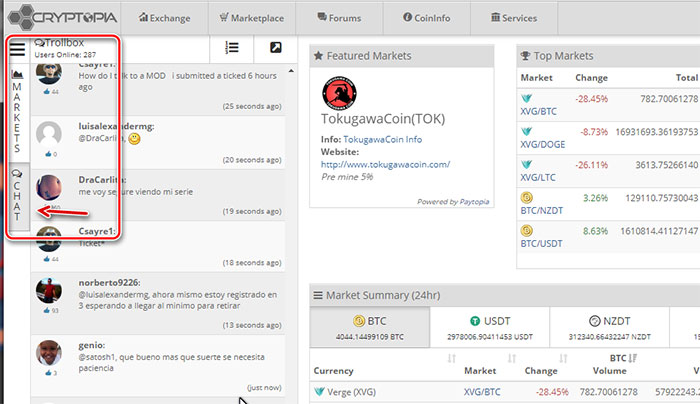
Task: Click the Bitcoin icon beside BTC/NZDT
Action: [x=527, y=197]
